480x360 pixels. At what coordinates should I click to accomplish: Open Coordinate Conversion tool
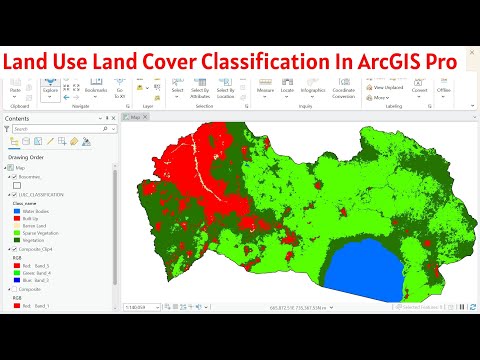coord(344,89)
